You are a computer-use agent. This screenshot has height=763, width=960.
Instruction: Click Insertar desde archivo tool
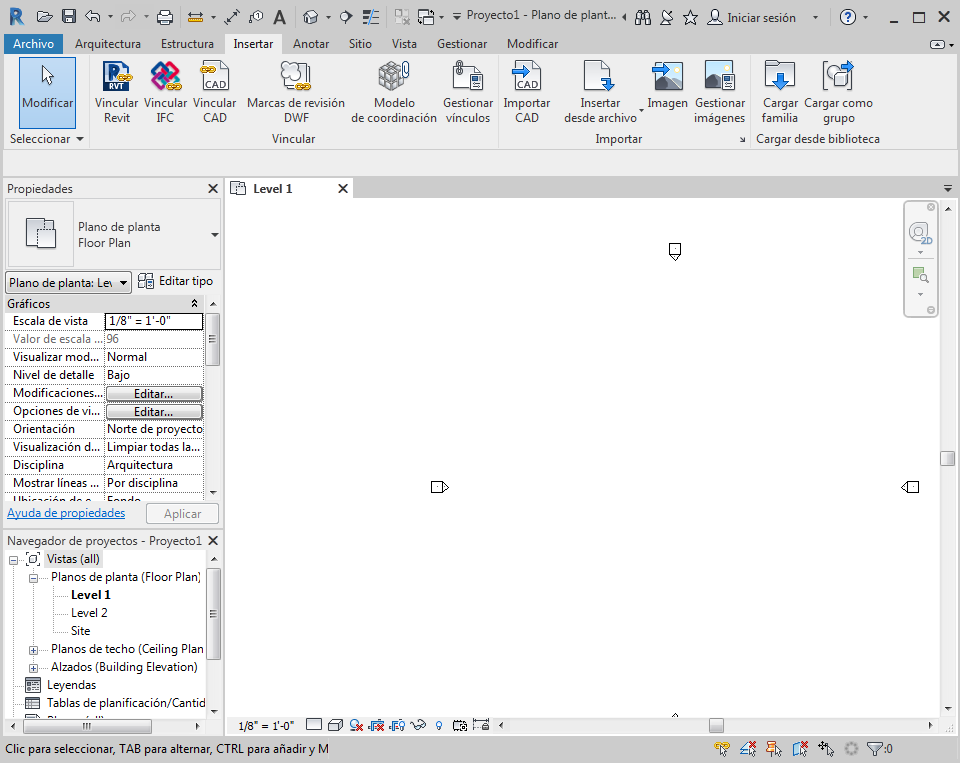click(600, 92)
